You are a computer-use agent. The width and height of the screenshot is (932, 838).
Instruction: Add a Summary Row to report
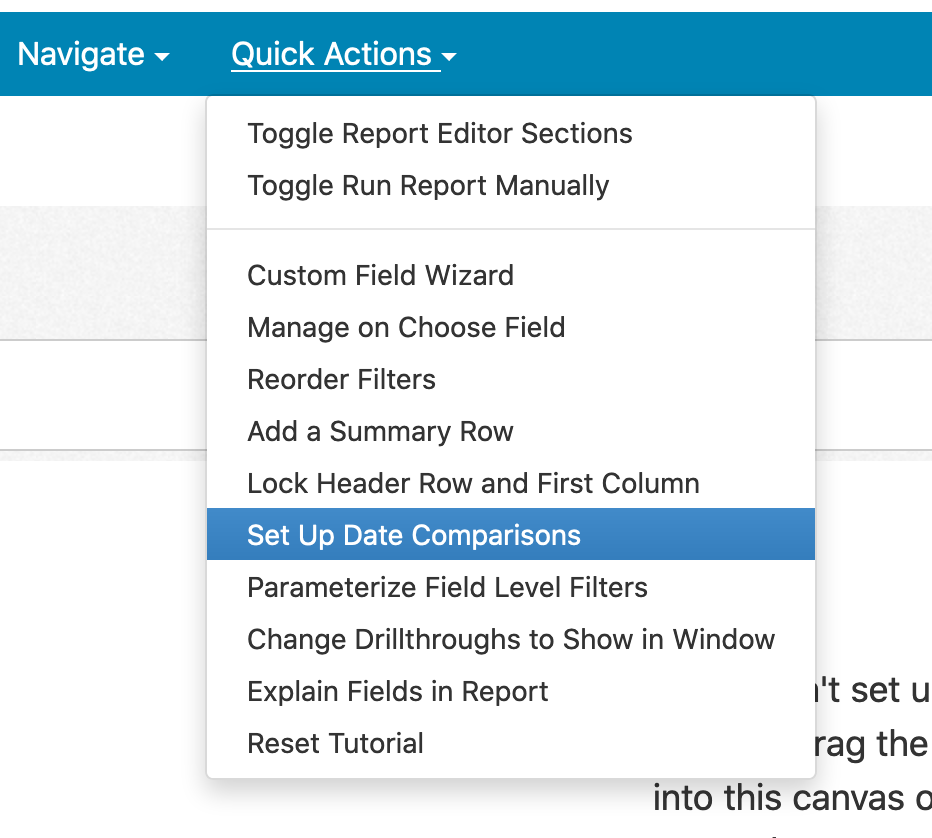pos(380,432)
